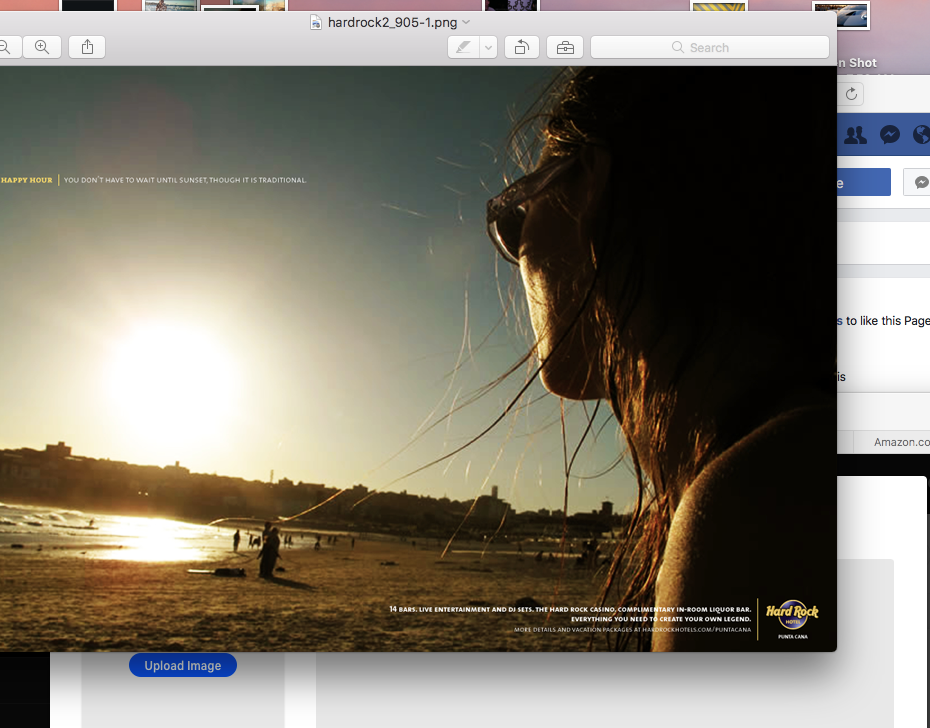The width and height of the screenshot is (930, 728).
Task: Select the yellow striped desktop thumbnail
Action: pos(719,7)
